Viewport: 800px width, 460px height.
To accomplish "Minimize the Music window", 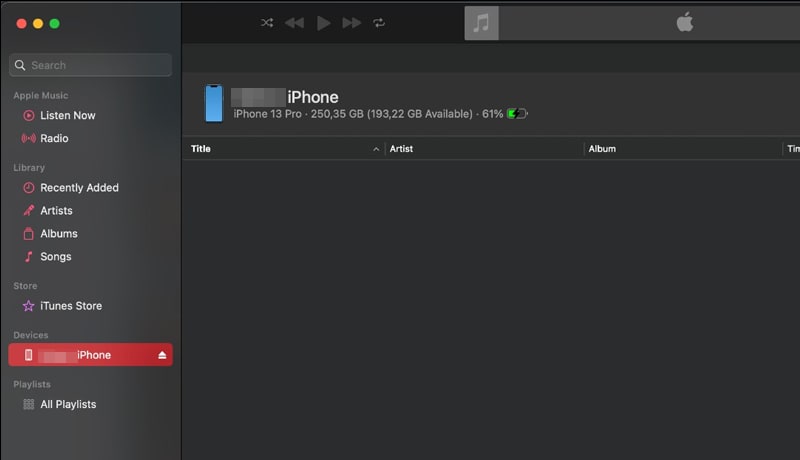I will coord(38,23).
